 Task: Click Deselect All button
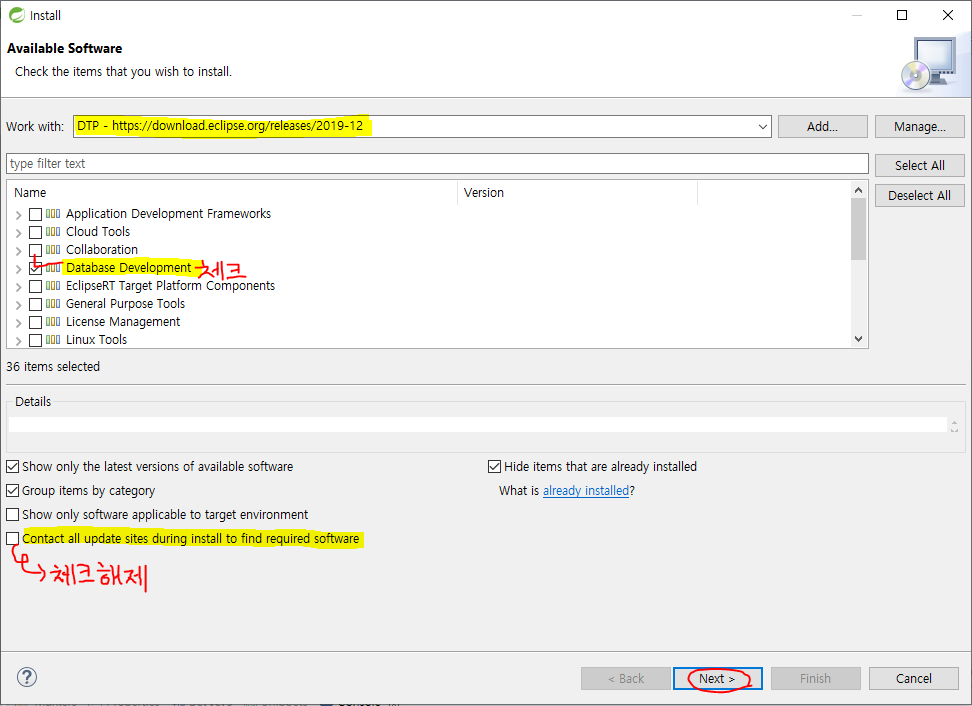[x=919, y=195]
